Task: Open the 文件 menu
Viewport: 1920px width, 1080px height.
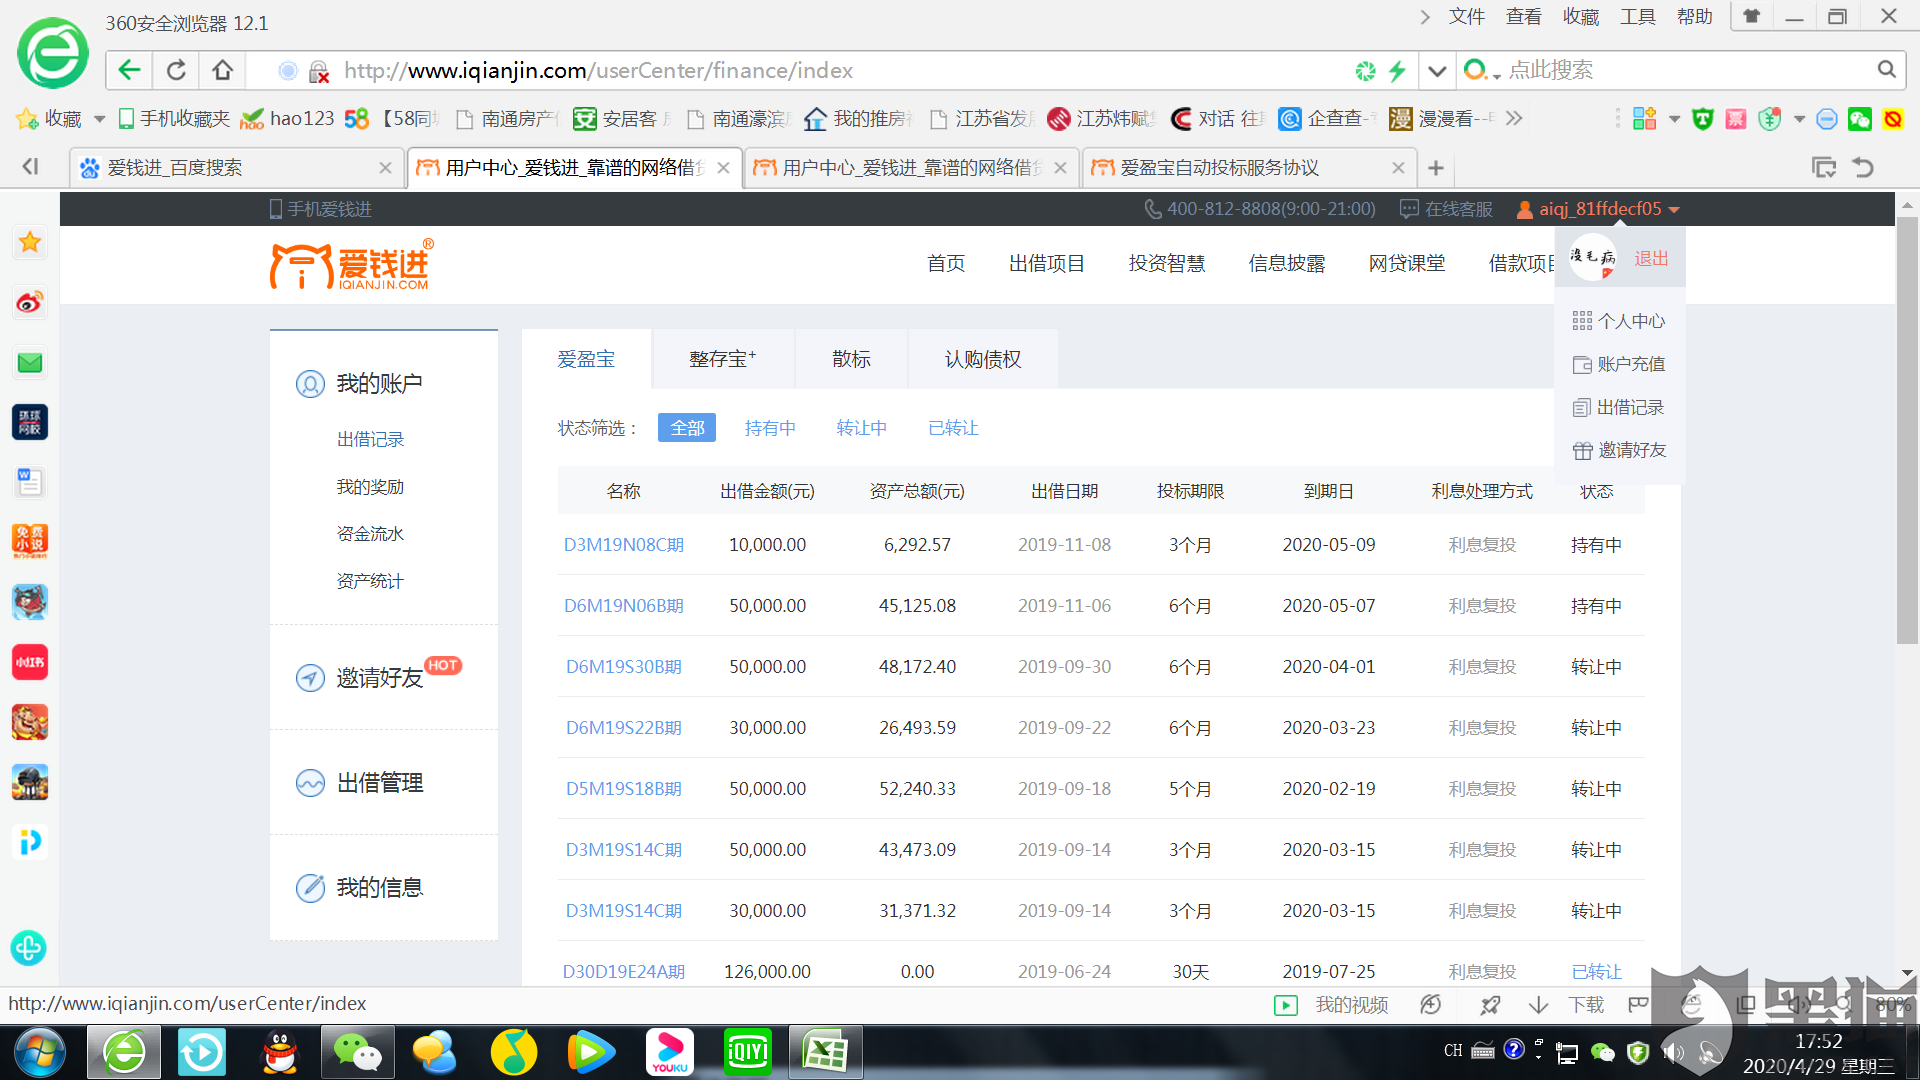Action: (x=1467, y=17)
